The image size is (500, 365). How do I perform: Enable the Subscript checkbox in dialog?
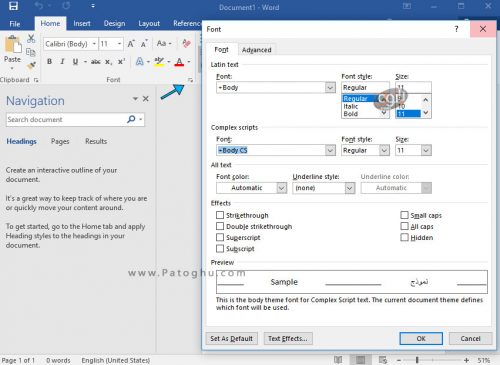coord(220,248)
